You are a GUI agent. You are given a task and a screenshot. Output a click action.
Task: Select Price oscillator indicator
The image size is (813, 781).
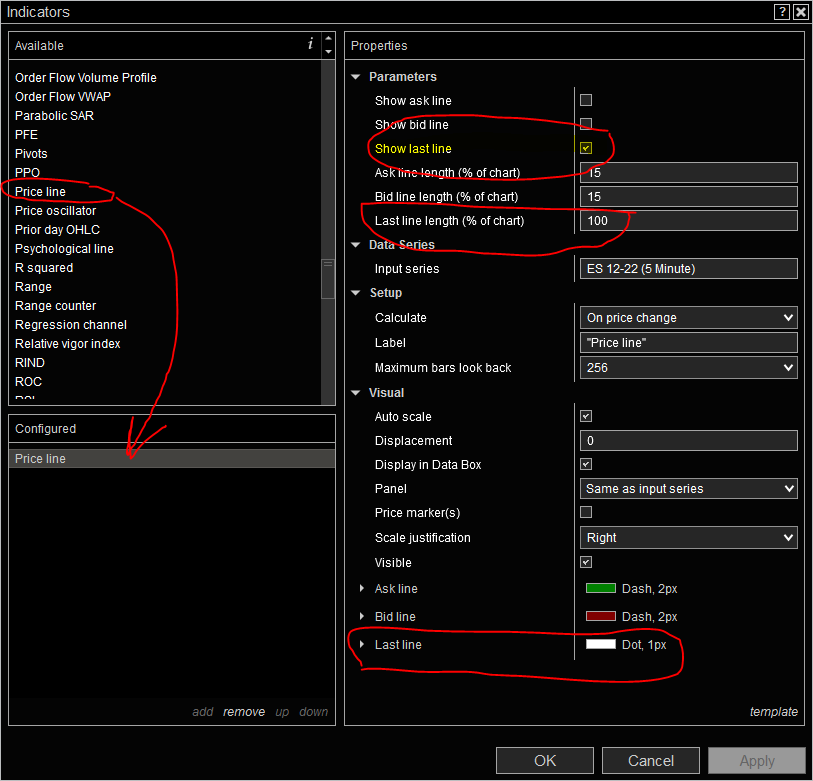click(x=55, y=211)
